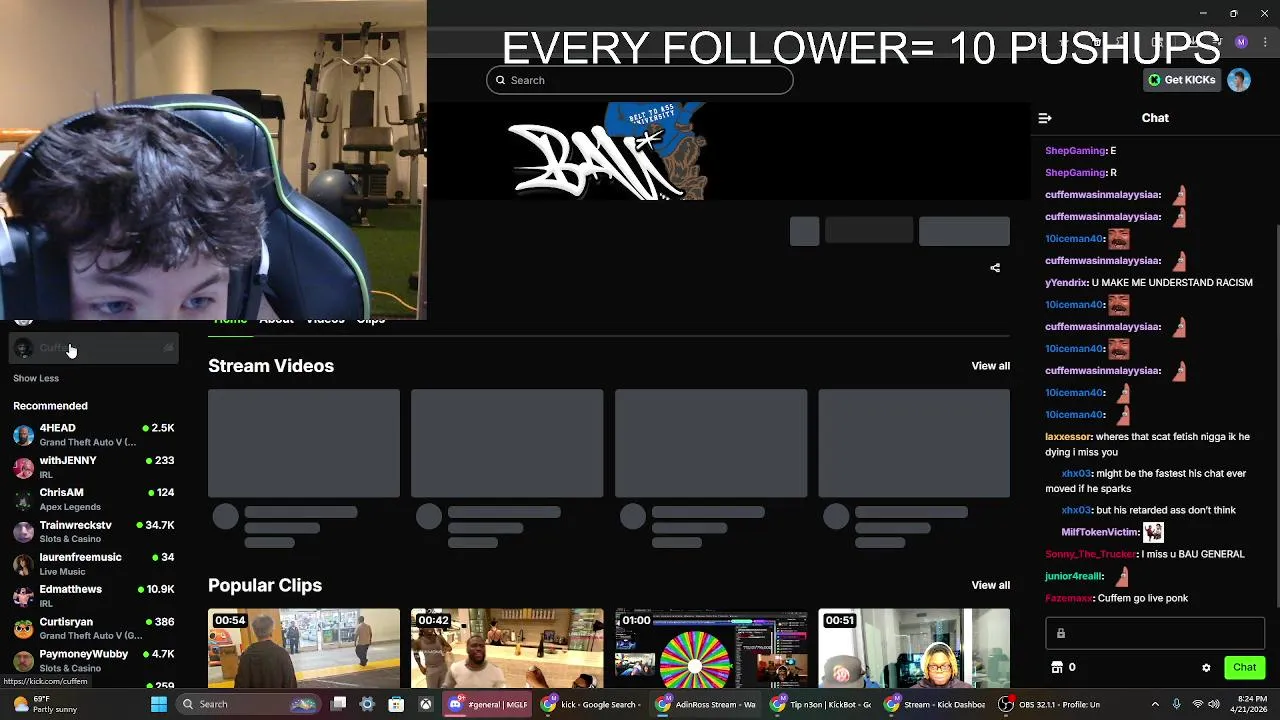Open Settings gear in taskbar

(367, 704)
